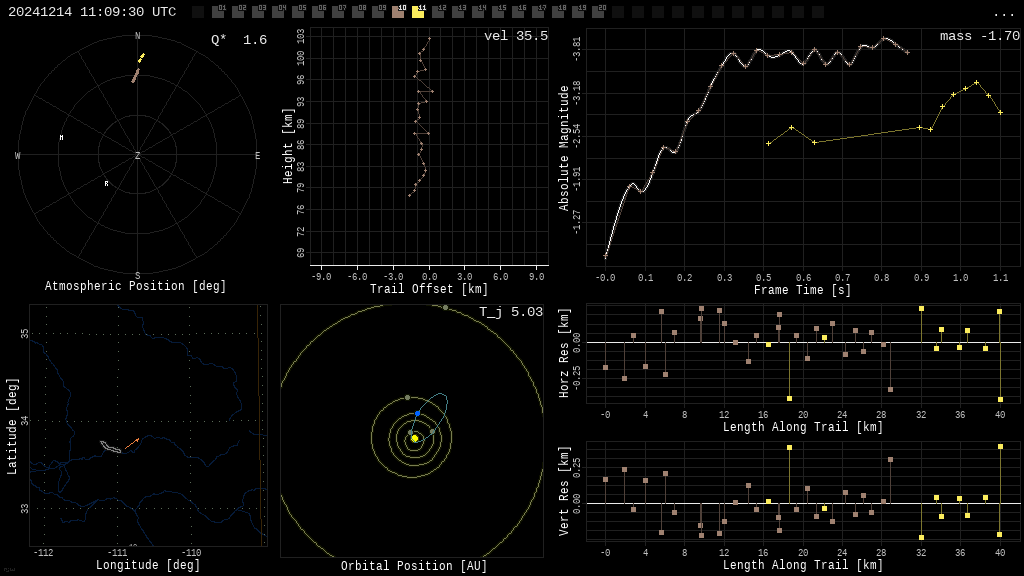This screenshot has width=1024, height=576.
Task: Select station square 15 in top bar
Action: point(498,12)
